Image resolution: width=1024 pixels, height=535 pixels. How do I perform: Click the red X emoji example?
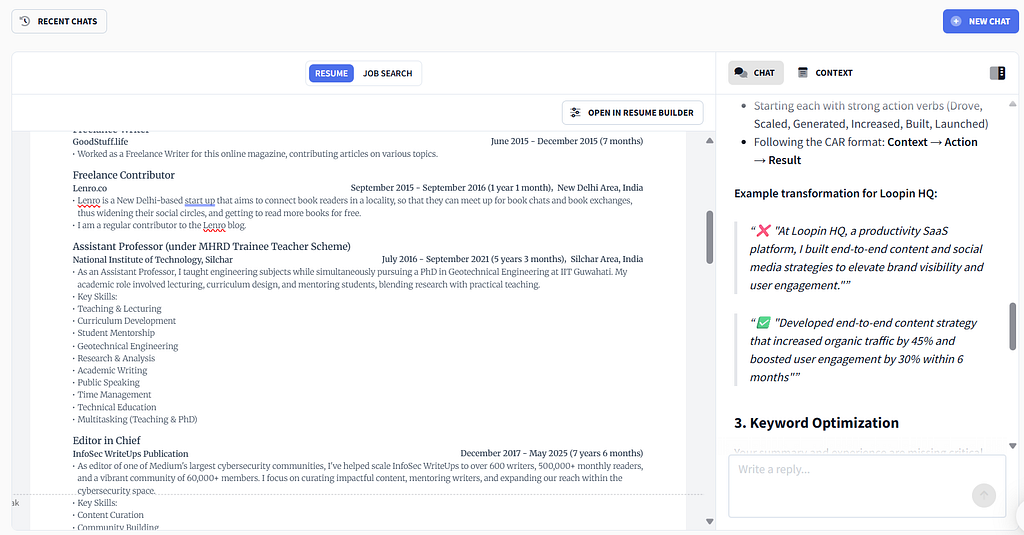tap(763, 231)
